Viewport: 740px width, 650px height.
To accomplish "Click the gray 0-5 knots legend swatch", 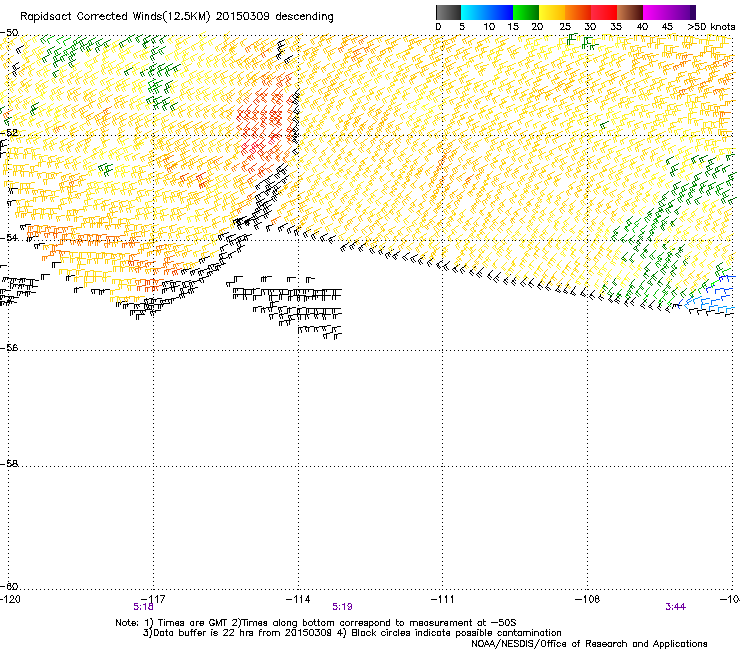I will [448, 12].
